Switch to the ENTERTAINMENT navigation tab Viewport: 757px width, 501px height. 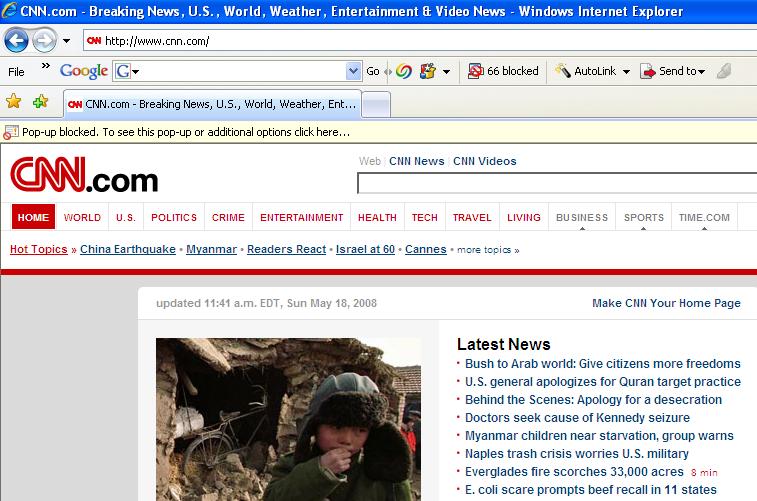pos(301,217)
